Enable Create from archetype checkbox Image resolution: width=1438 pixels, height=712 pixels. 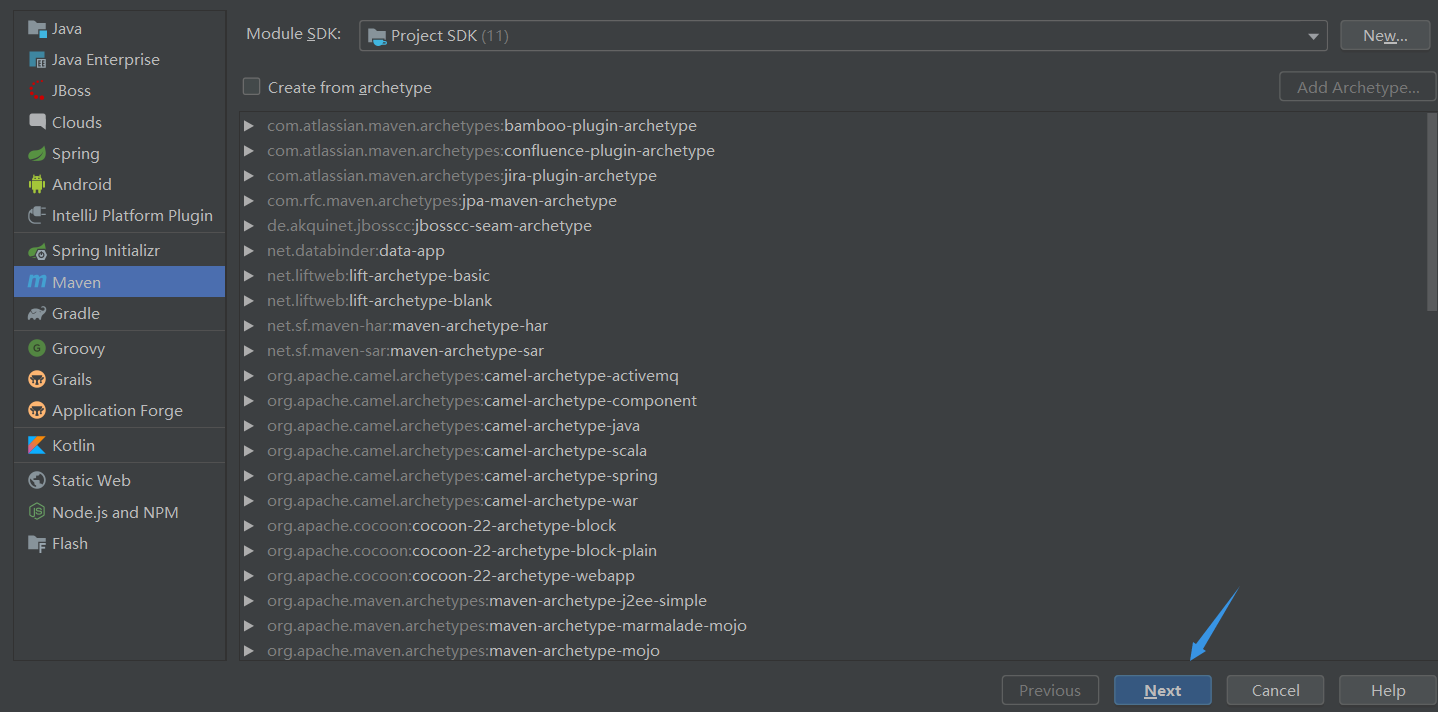251,87
